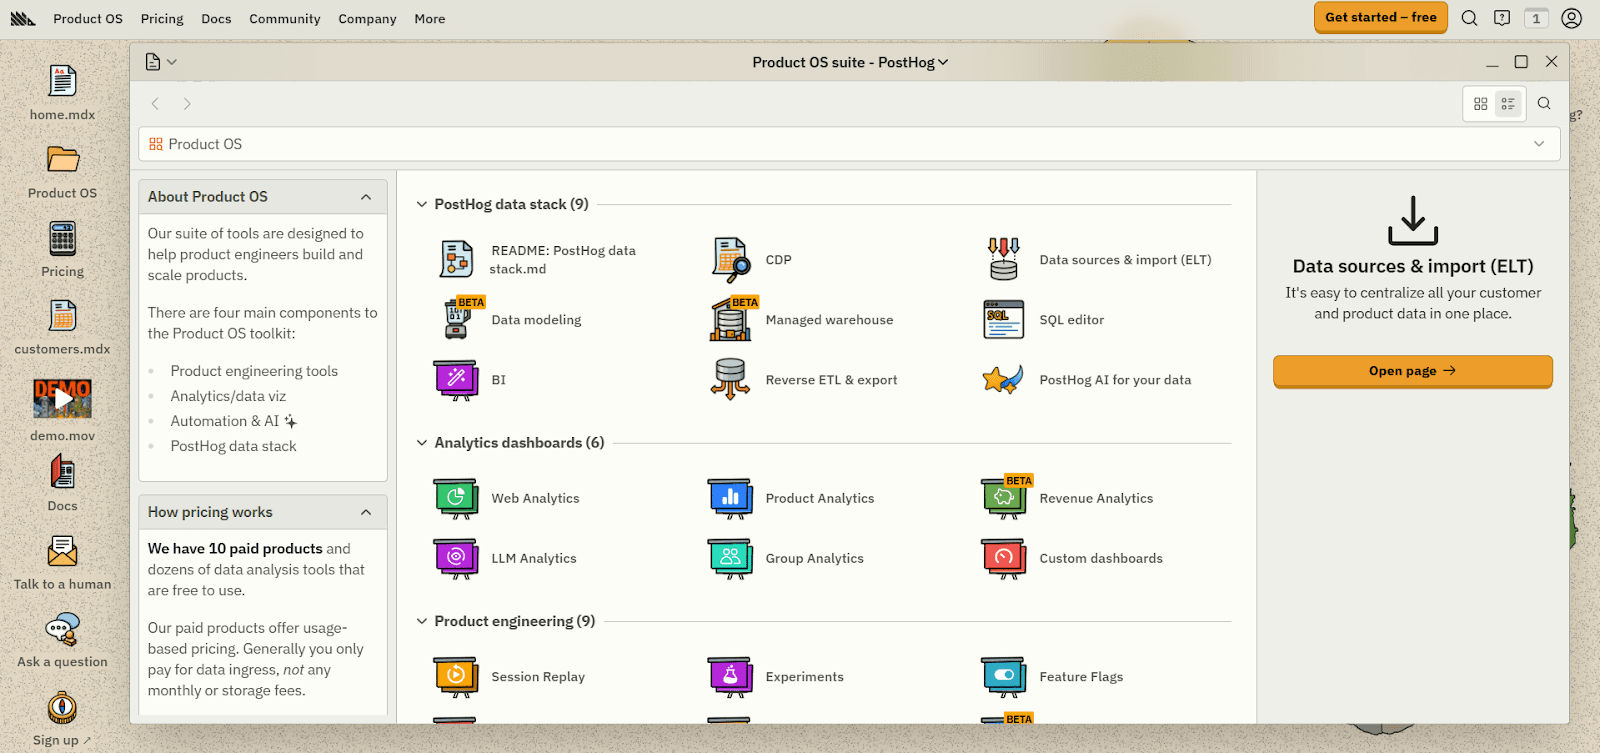Open the user account icon

click(x=1572, y=18)
